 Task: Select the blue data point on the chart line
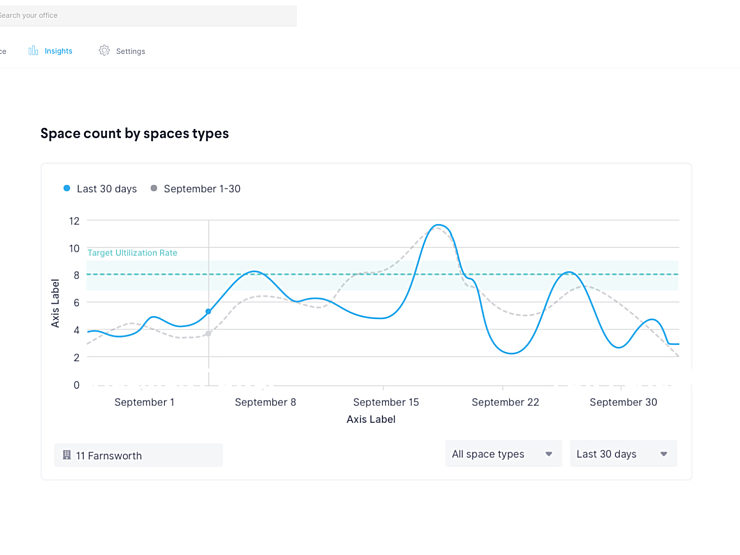208,311
